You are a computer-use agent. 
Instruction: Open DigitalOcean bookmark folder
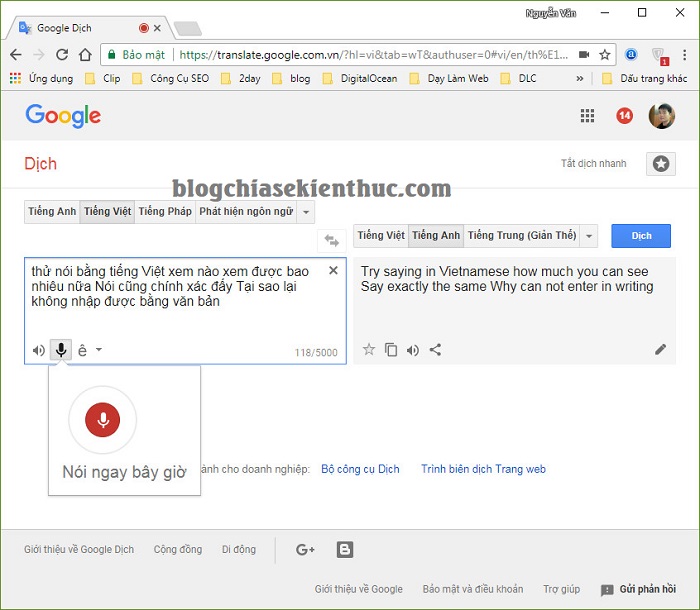coord(360,79)
